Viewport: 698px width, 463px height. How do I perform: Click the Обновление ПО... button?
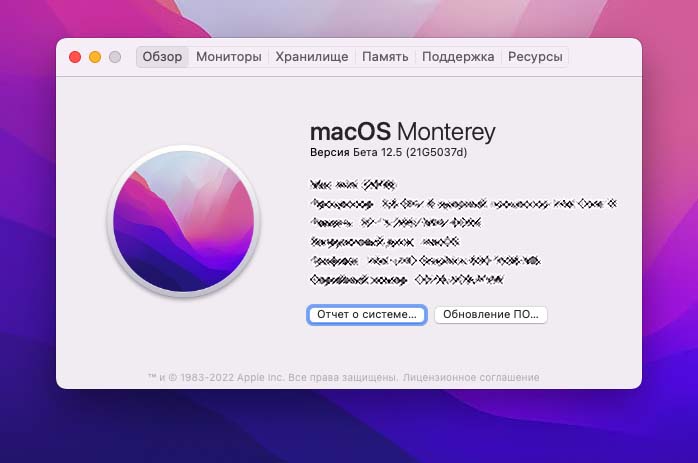click(x=491, y=315)
